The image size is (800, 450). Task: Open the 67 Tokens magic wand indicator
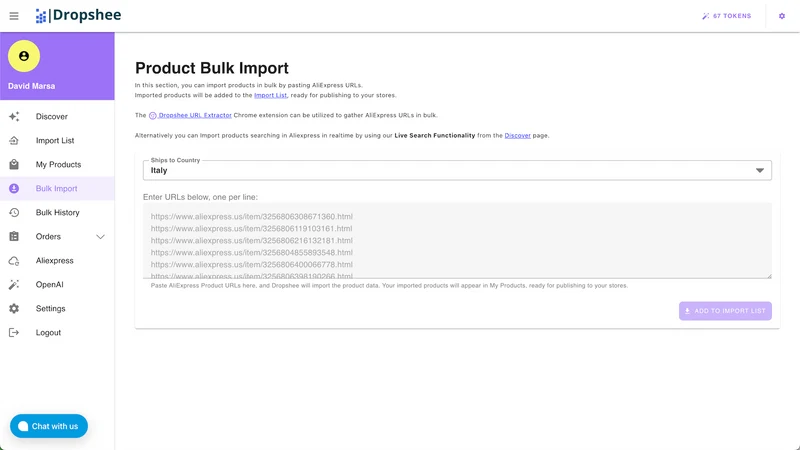tap(727, 16)
